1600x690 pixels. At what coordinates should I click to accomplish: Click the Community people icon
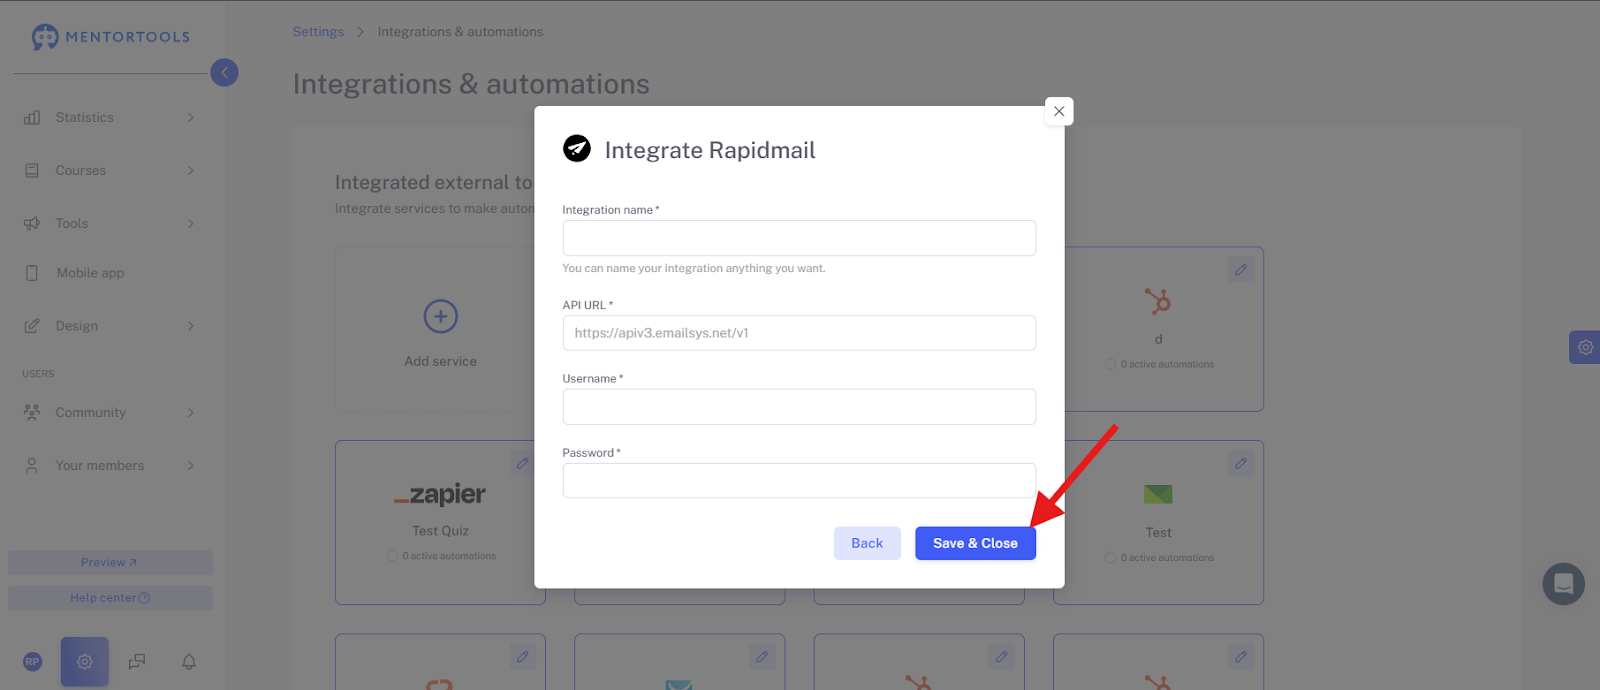(x=32, y=412)
